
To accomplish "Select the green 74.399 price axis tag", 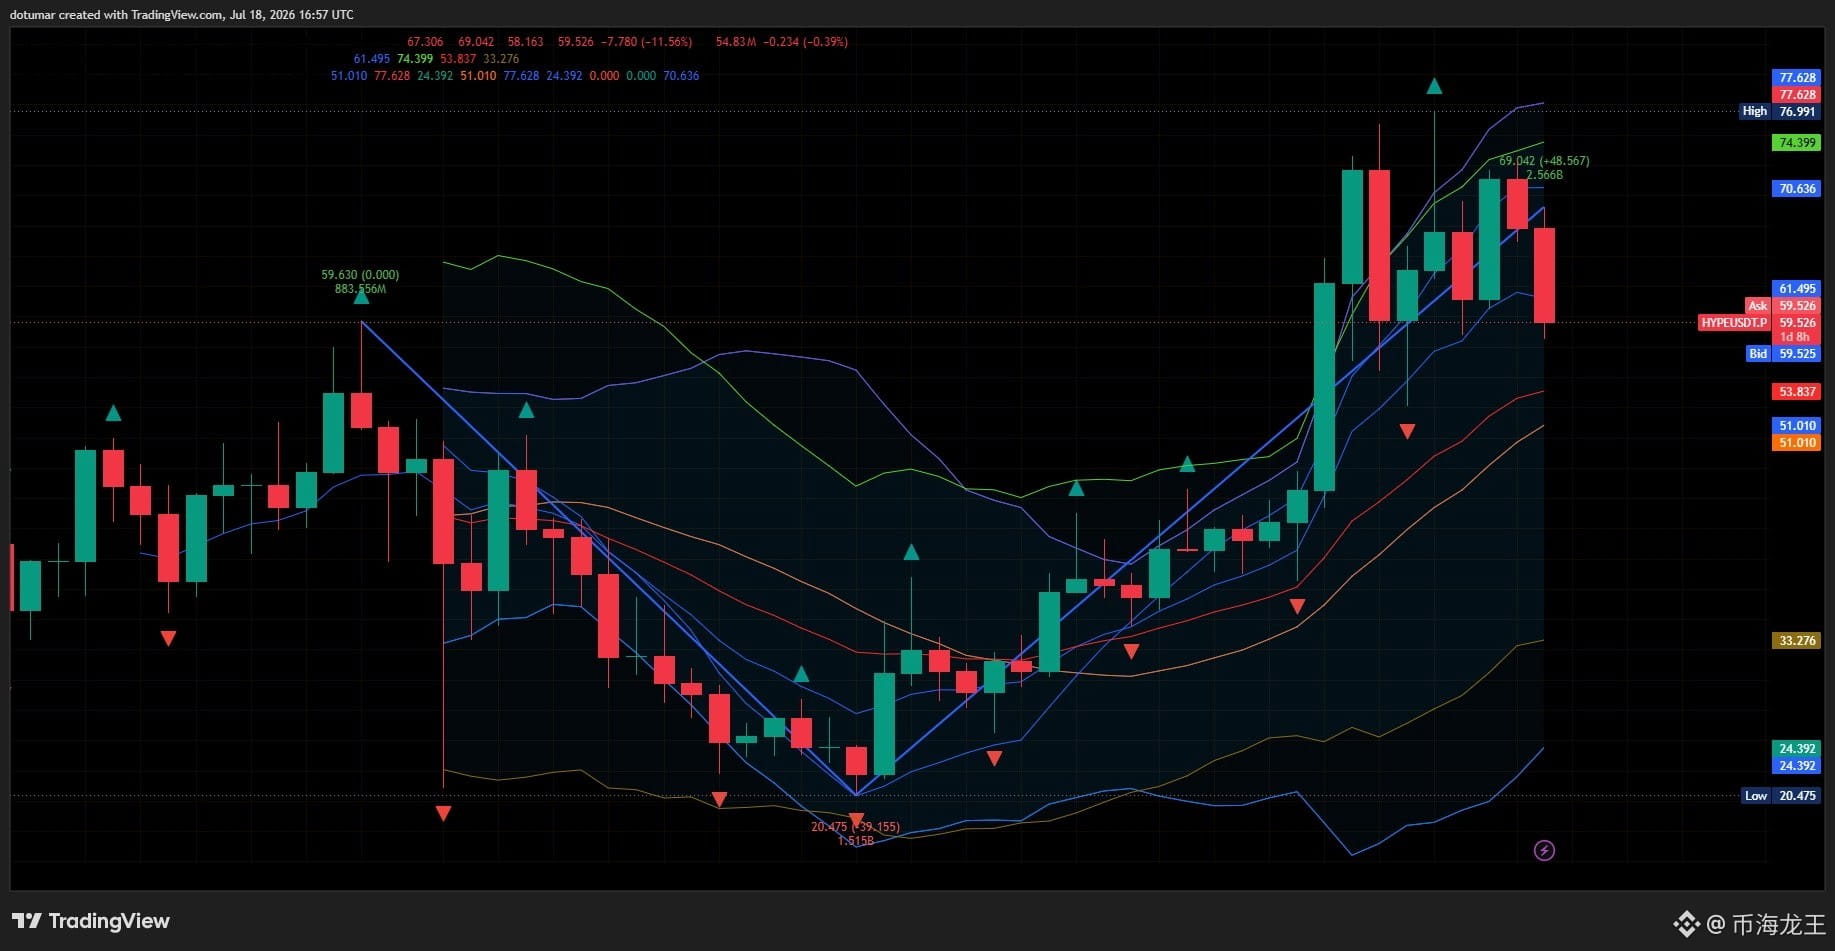I will tap(1797, 143).
